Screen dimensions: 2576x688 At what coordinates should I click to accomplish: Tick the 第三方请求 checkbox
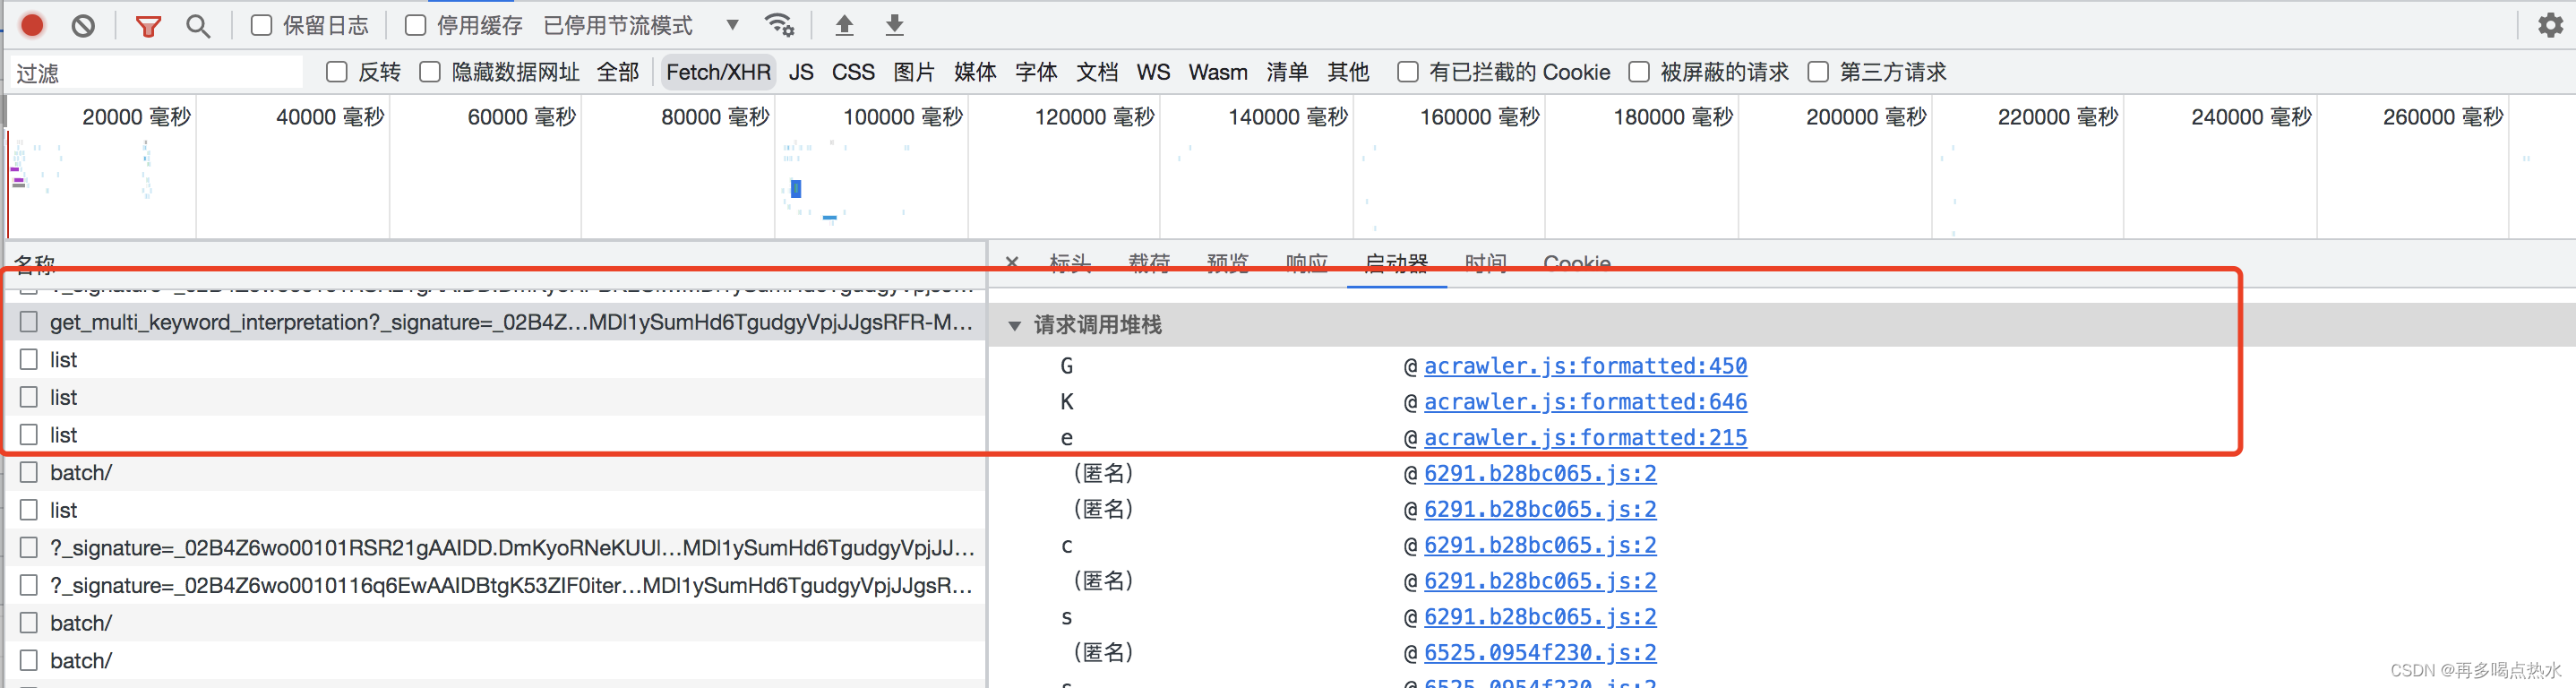[1818, 72]
